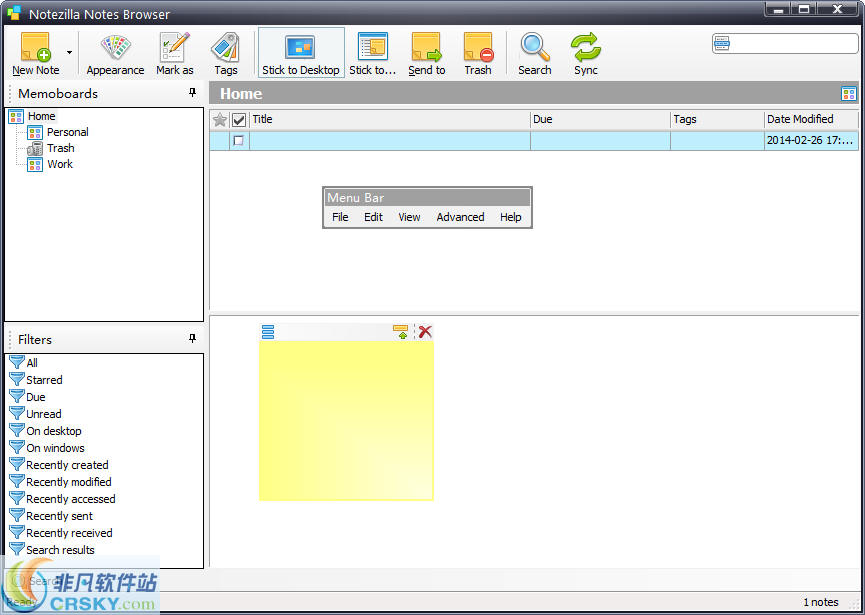The height and width of the screenshot is (615, 865).
Task: Sort by Date Modified column
Action: [811, 119]
